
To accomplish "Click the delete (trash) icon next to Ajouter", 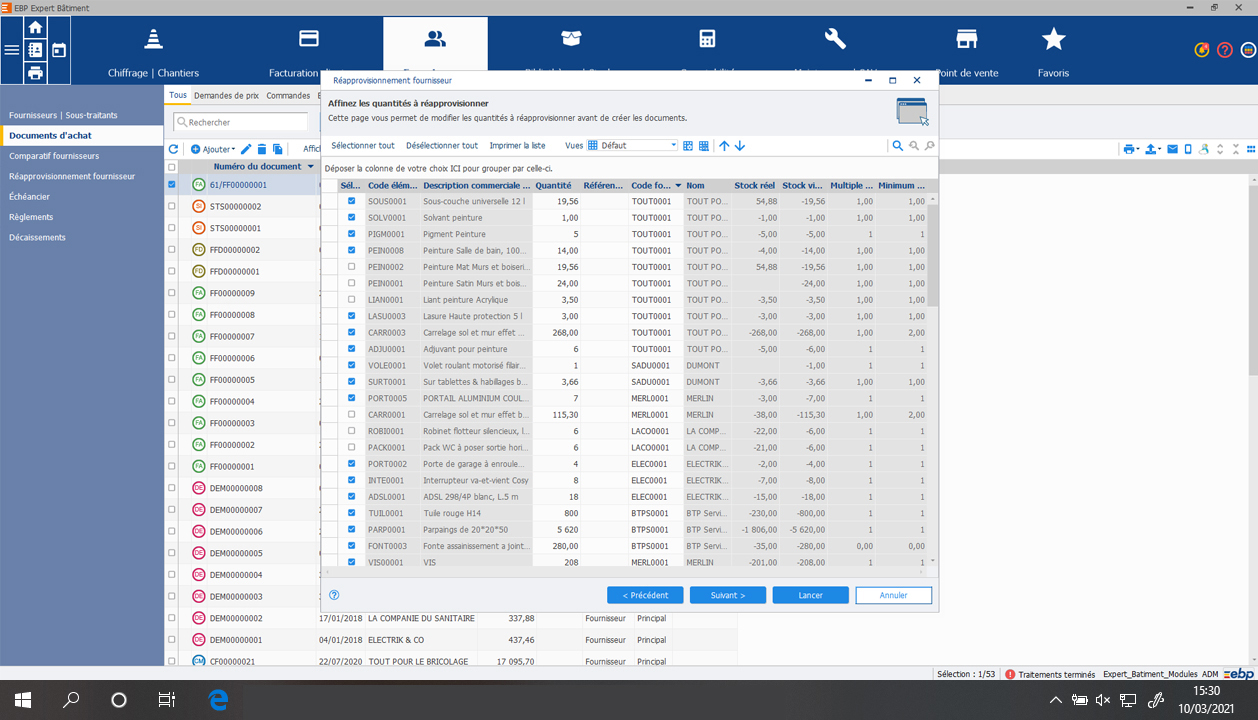I will (262, 148).
